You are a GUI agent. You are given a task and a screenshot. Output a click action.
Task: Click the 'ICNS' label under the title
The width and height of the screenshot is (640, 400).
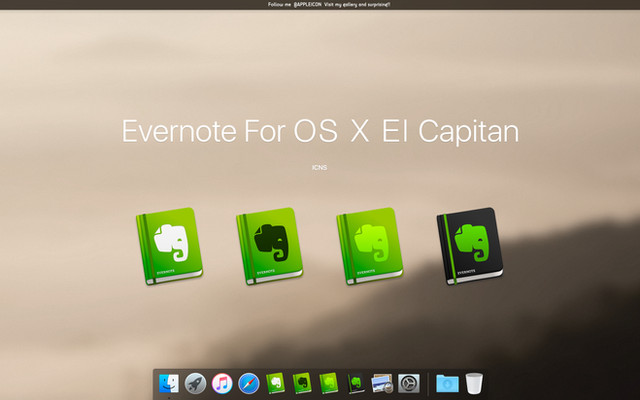320,167
